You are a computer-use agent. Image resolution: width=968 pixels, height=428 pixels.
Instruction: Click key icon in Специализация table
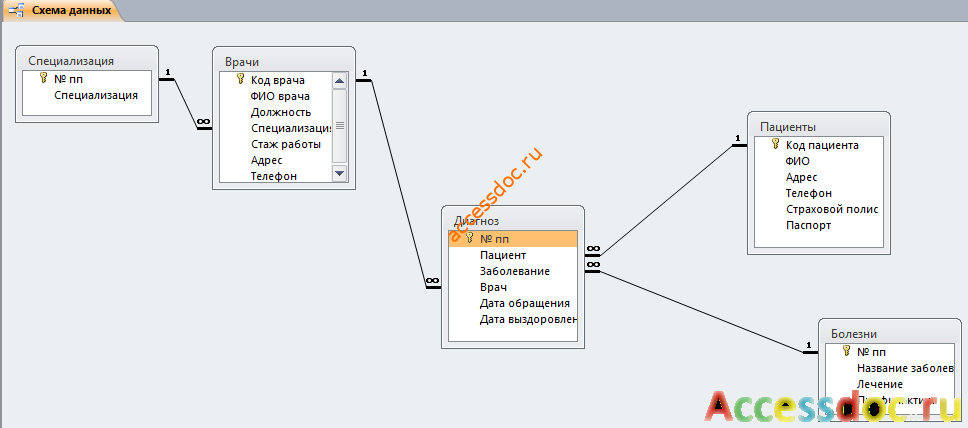point(43,78)
